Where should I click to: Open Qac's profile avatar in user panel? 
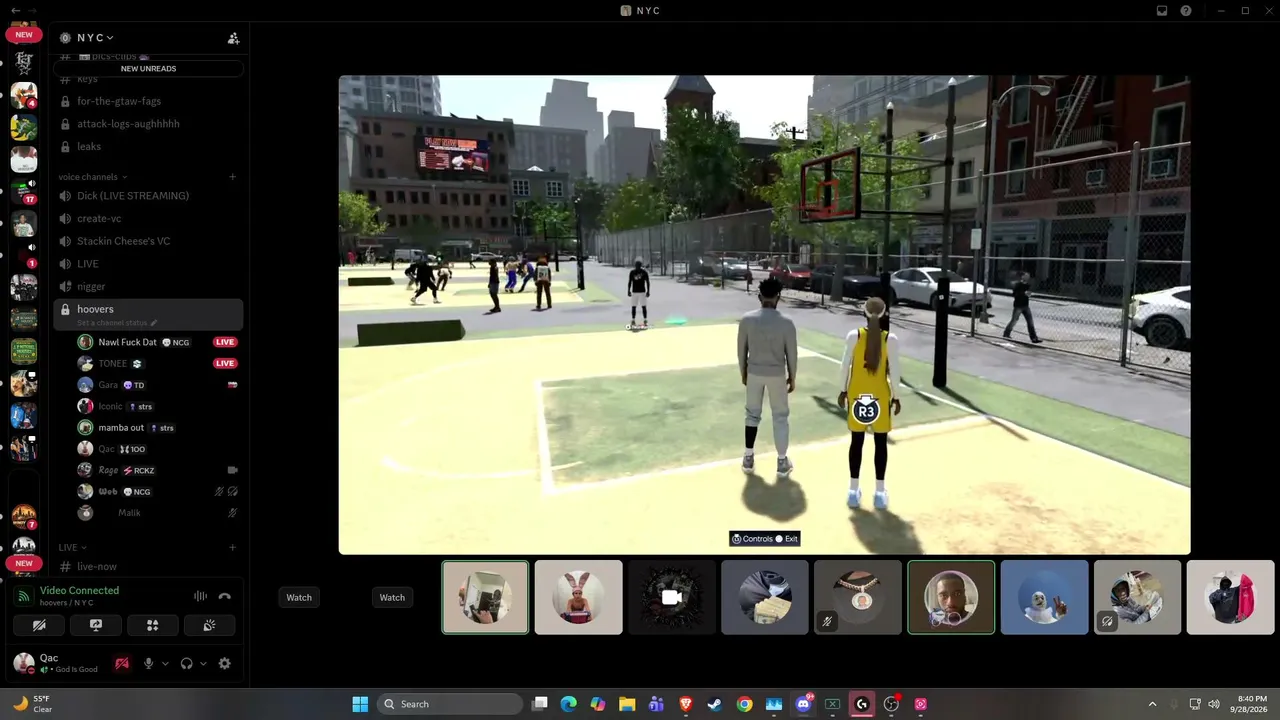coord(23,663)
